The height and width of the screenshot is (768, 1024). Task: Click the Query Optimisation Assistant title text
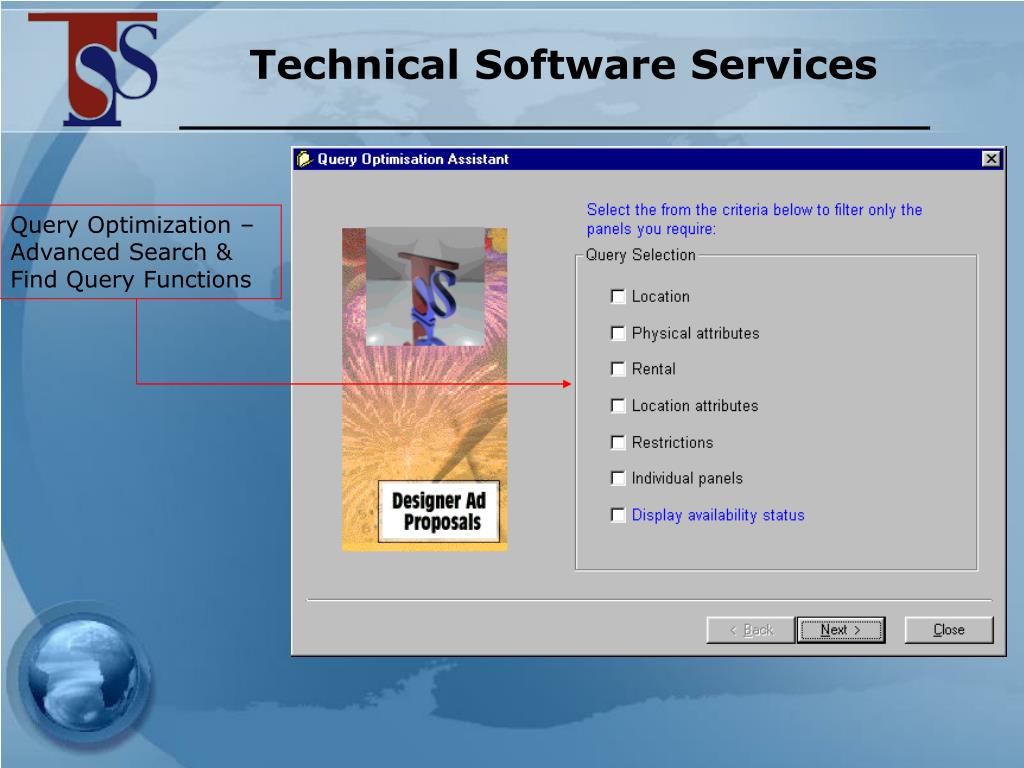[413, 159]
